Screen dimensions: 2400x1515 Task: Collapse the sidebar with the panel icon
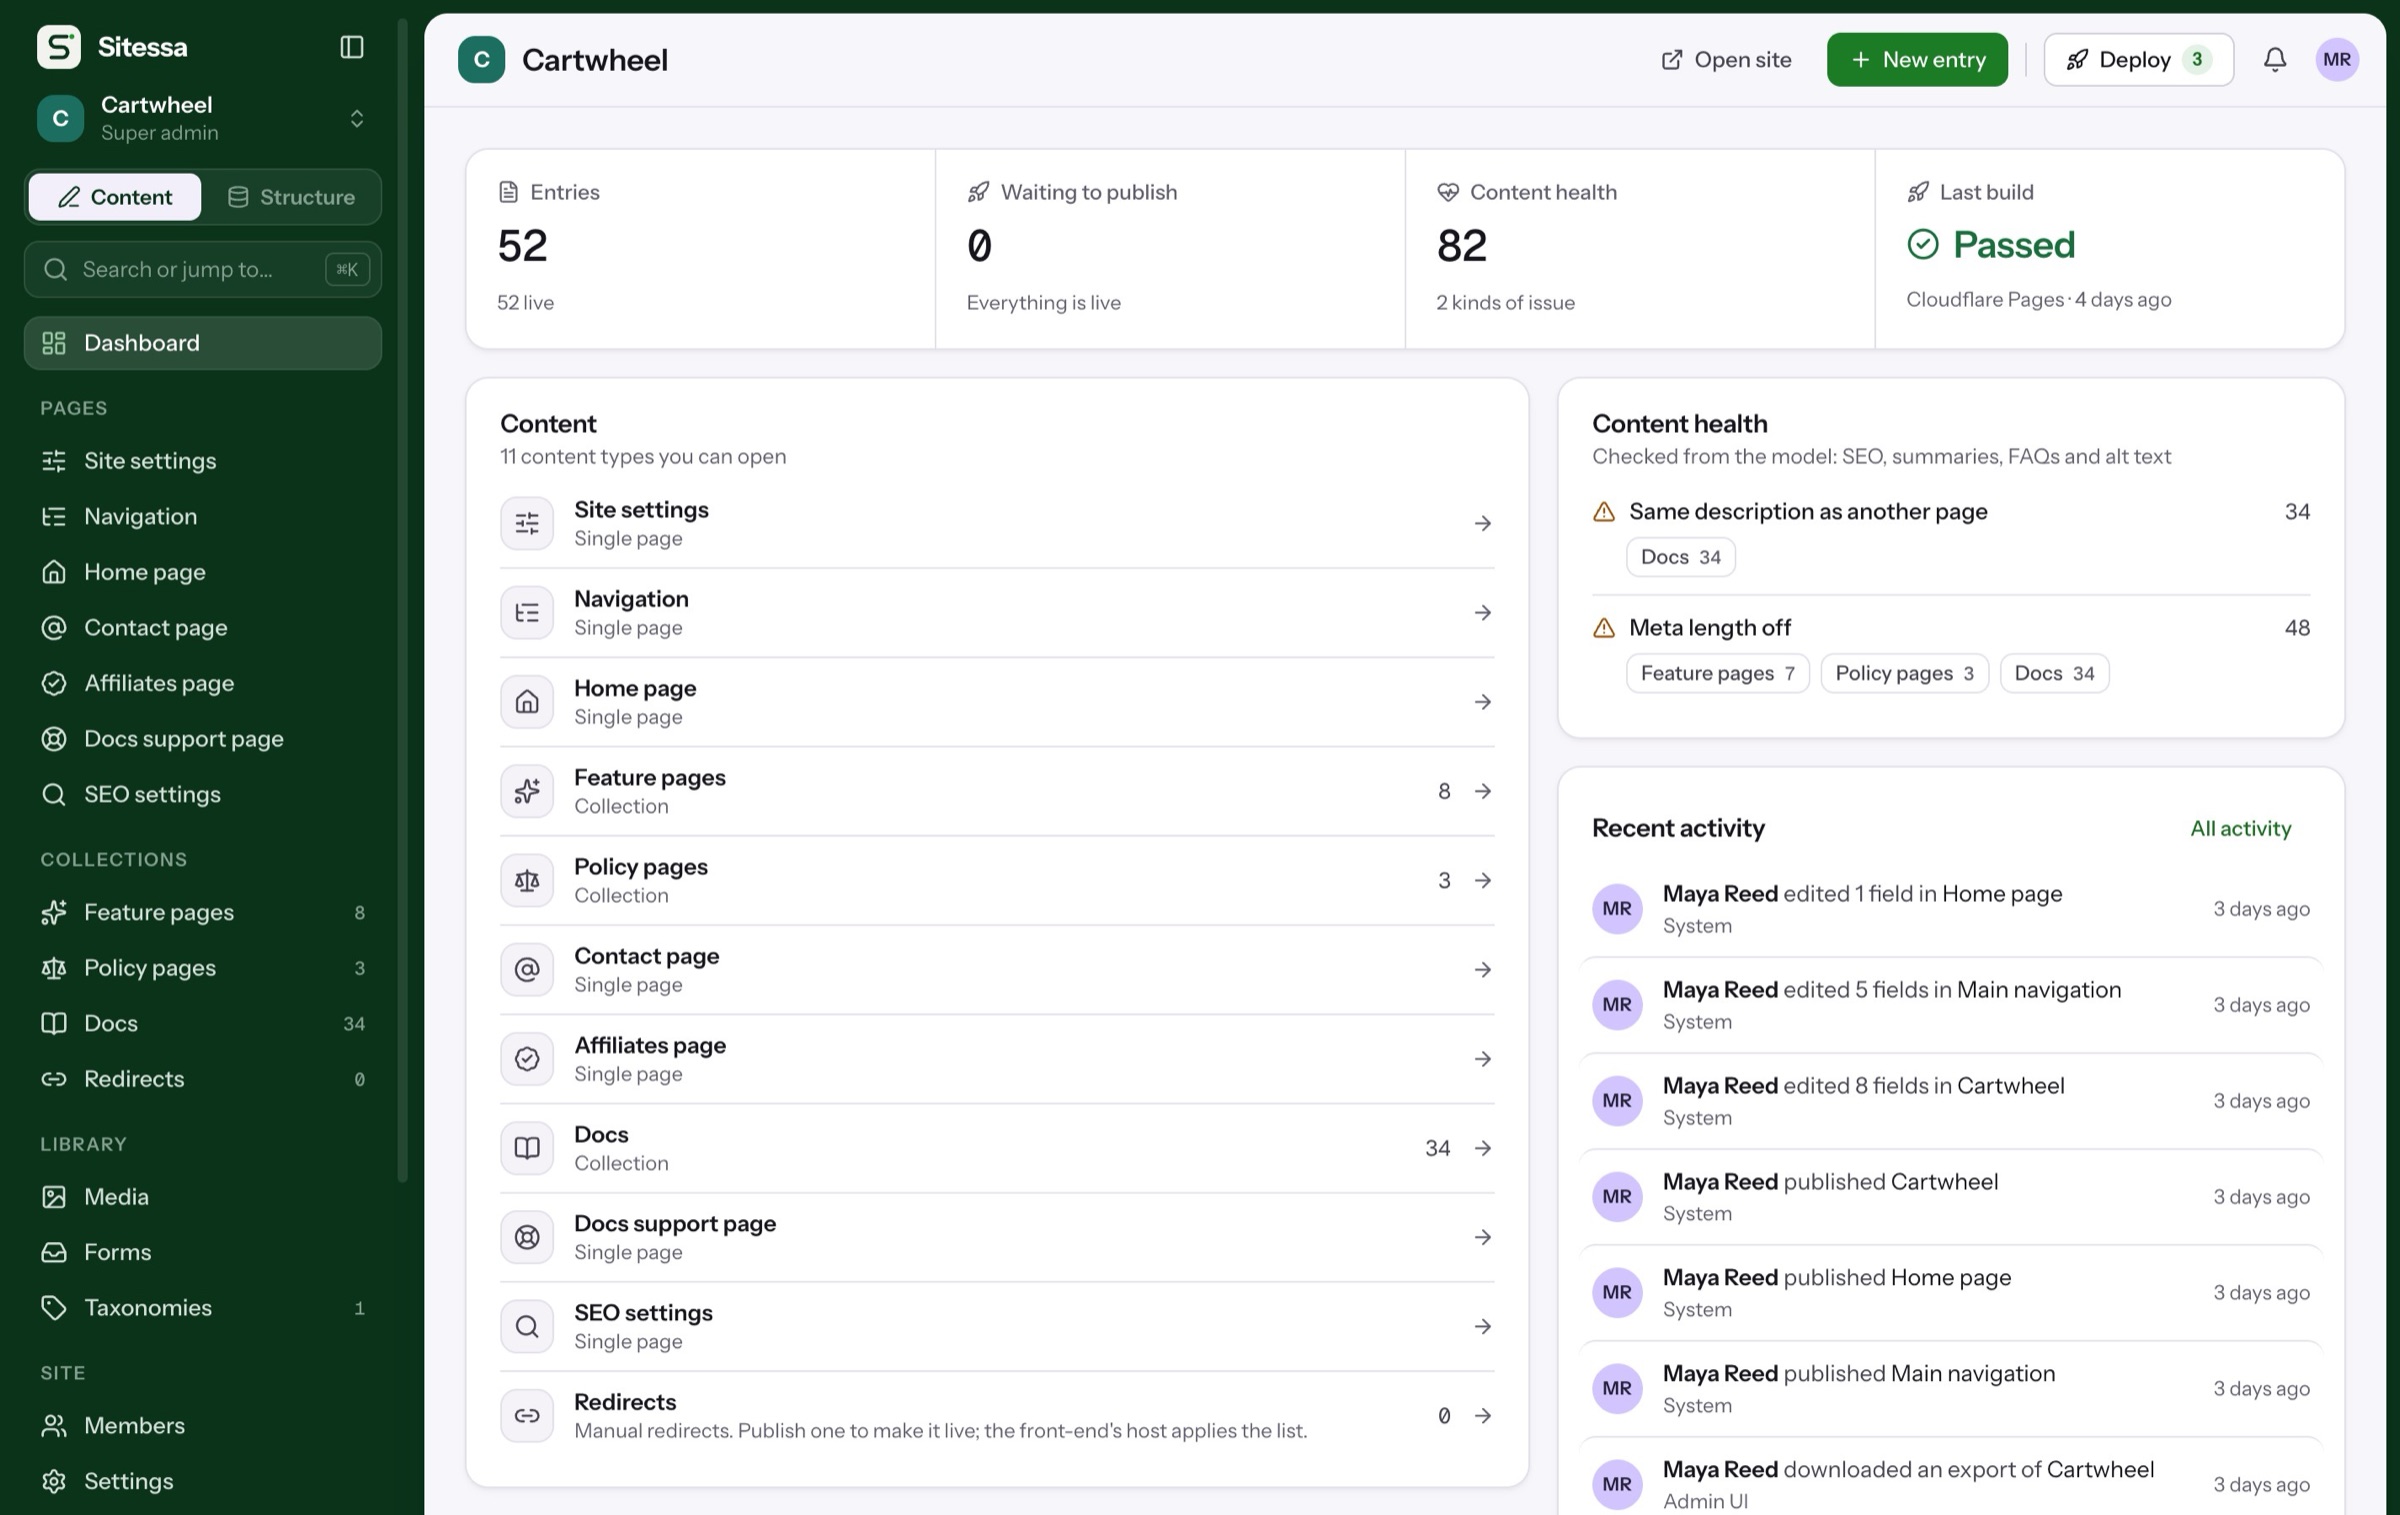pyautogui.click(x=351, y=47)
